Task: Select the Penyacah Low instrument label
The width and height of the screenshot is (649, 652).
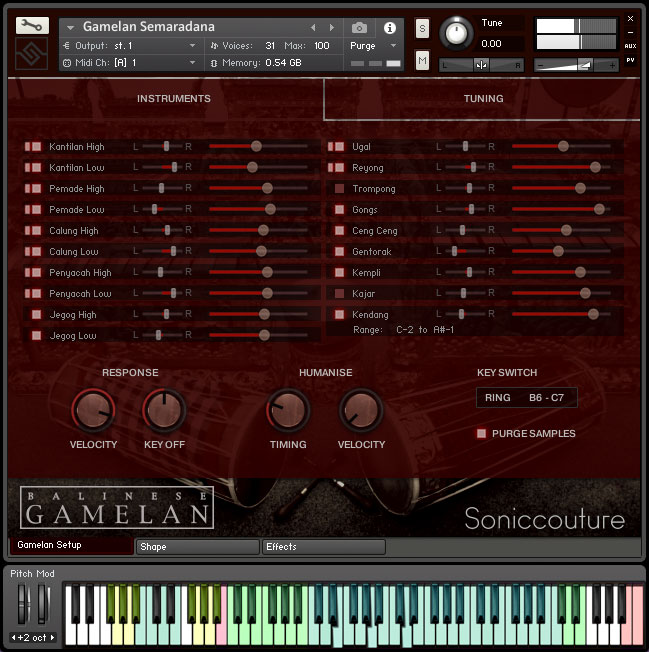Action: coord(80,294)
